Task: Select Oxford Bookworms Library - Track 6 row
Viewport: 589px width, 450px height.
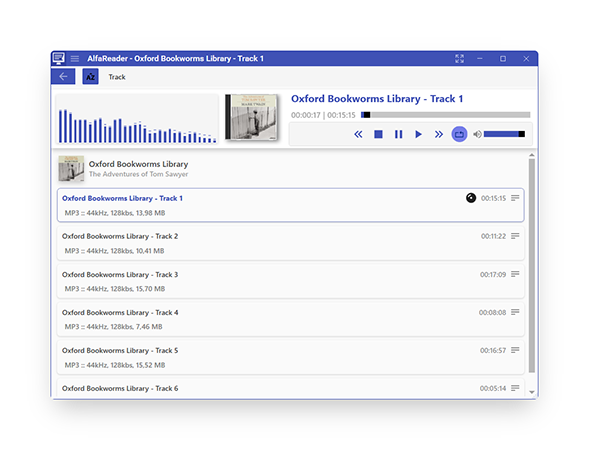Action: 290,388
